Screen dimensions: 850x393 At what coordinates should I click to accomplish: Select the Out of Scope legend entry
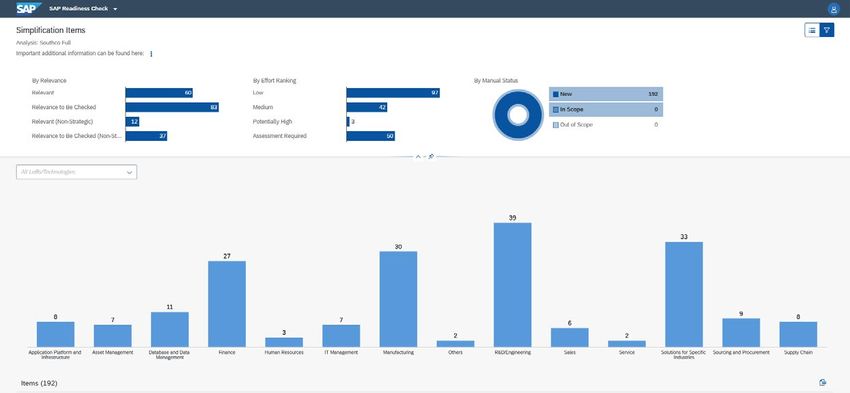click(x=606, y=125)
